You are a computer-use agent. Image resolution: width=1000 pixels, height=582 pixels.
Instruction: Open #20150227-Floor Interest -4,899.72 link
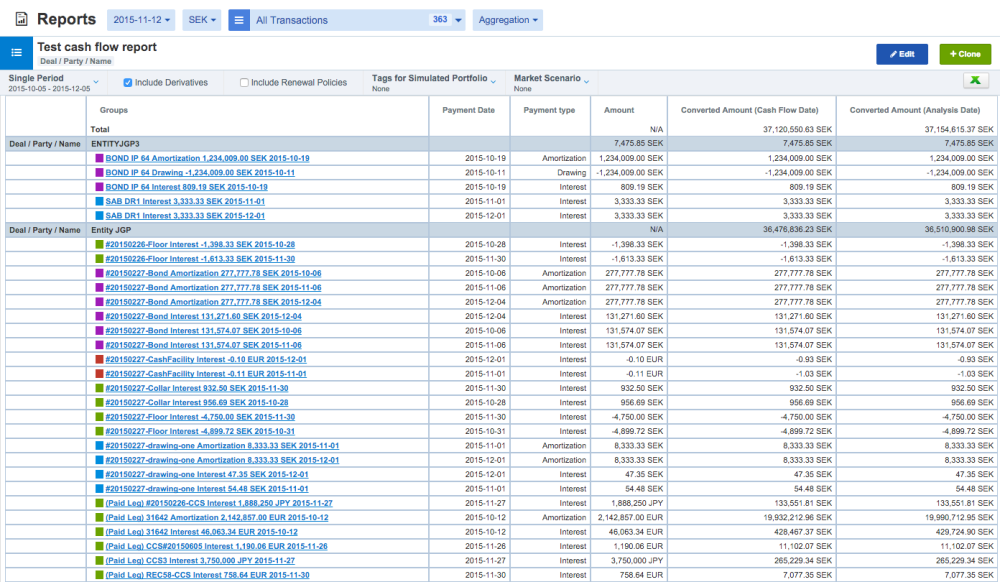coord(200,432)
